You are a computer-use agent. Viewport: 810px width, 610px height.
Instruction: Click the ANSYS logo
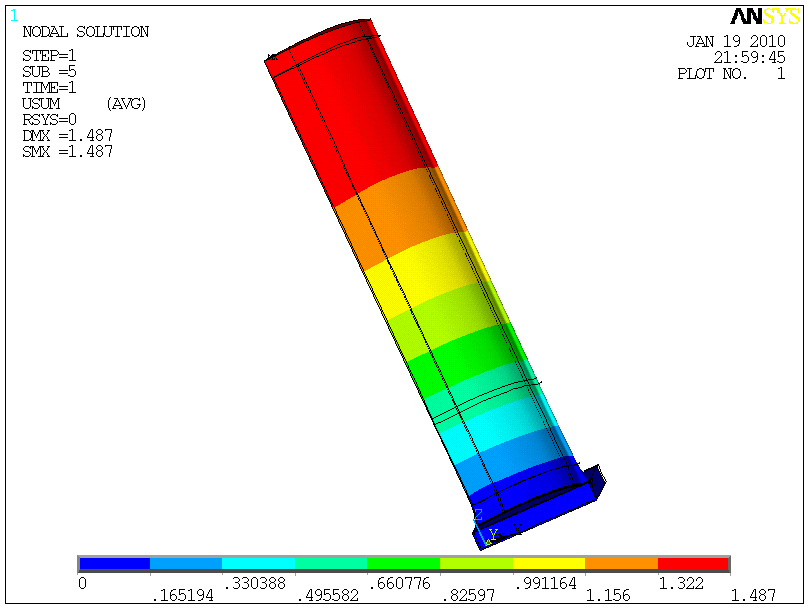point(765,17)
